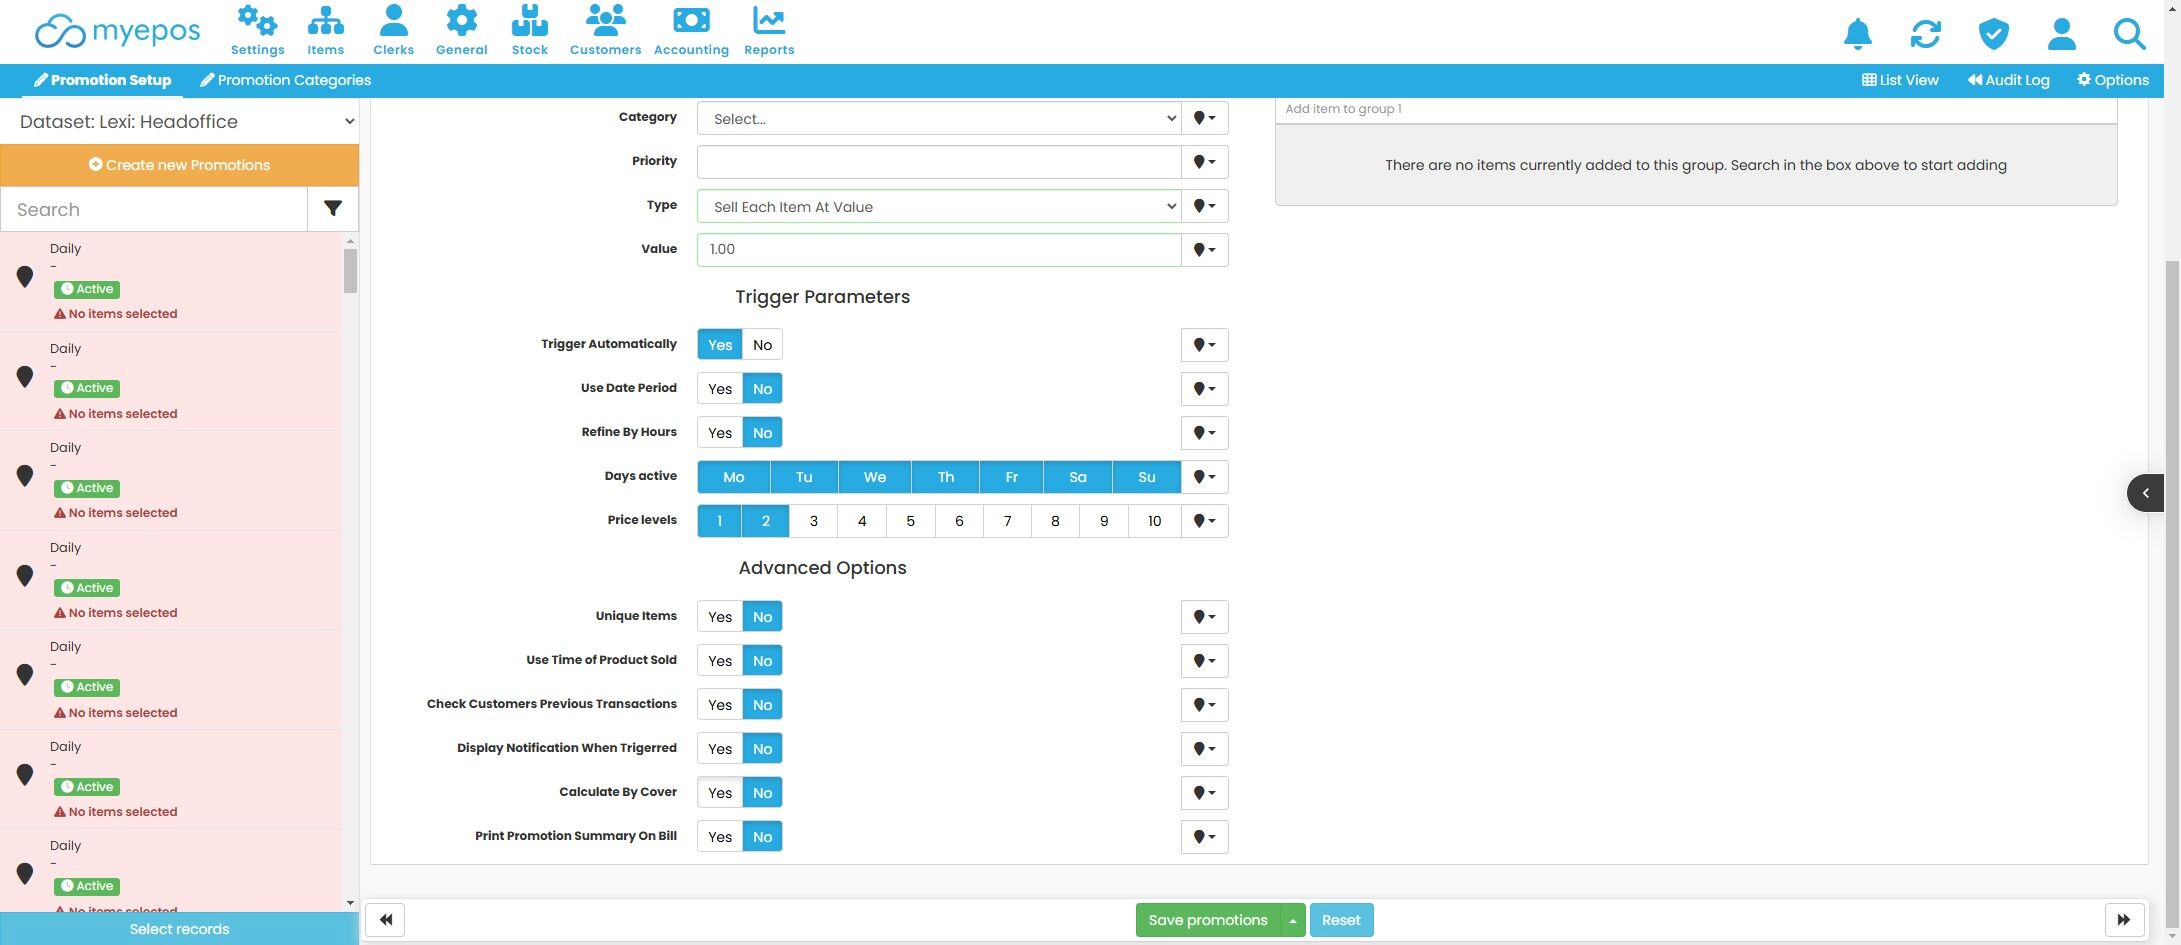Click Create new Promotions button
Image resolution: width=2181 pixels, height=945 pixels.
pos(180,165)
